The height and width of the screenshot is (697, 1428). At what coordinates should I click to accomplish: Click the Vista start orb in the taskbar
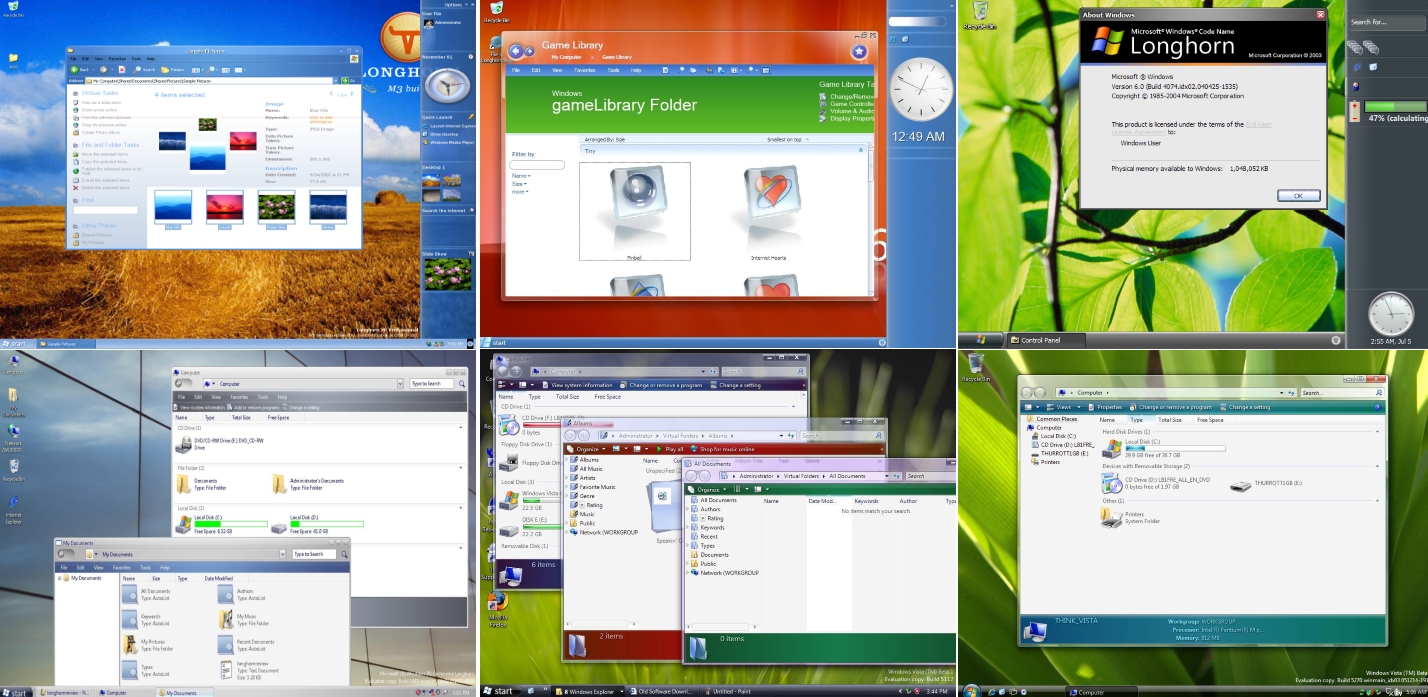[970, 690]
